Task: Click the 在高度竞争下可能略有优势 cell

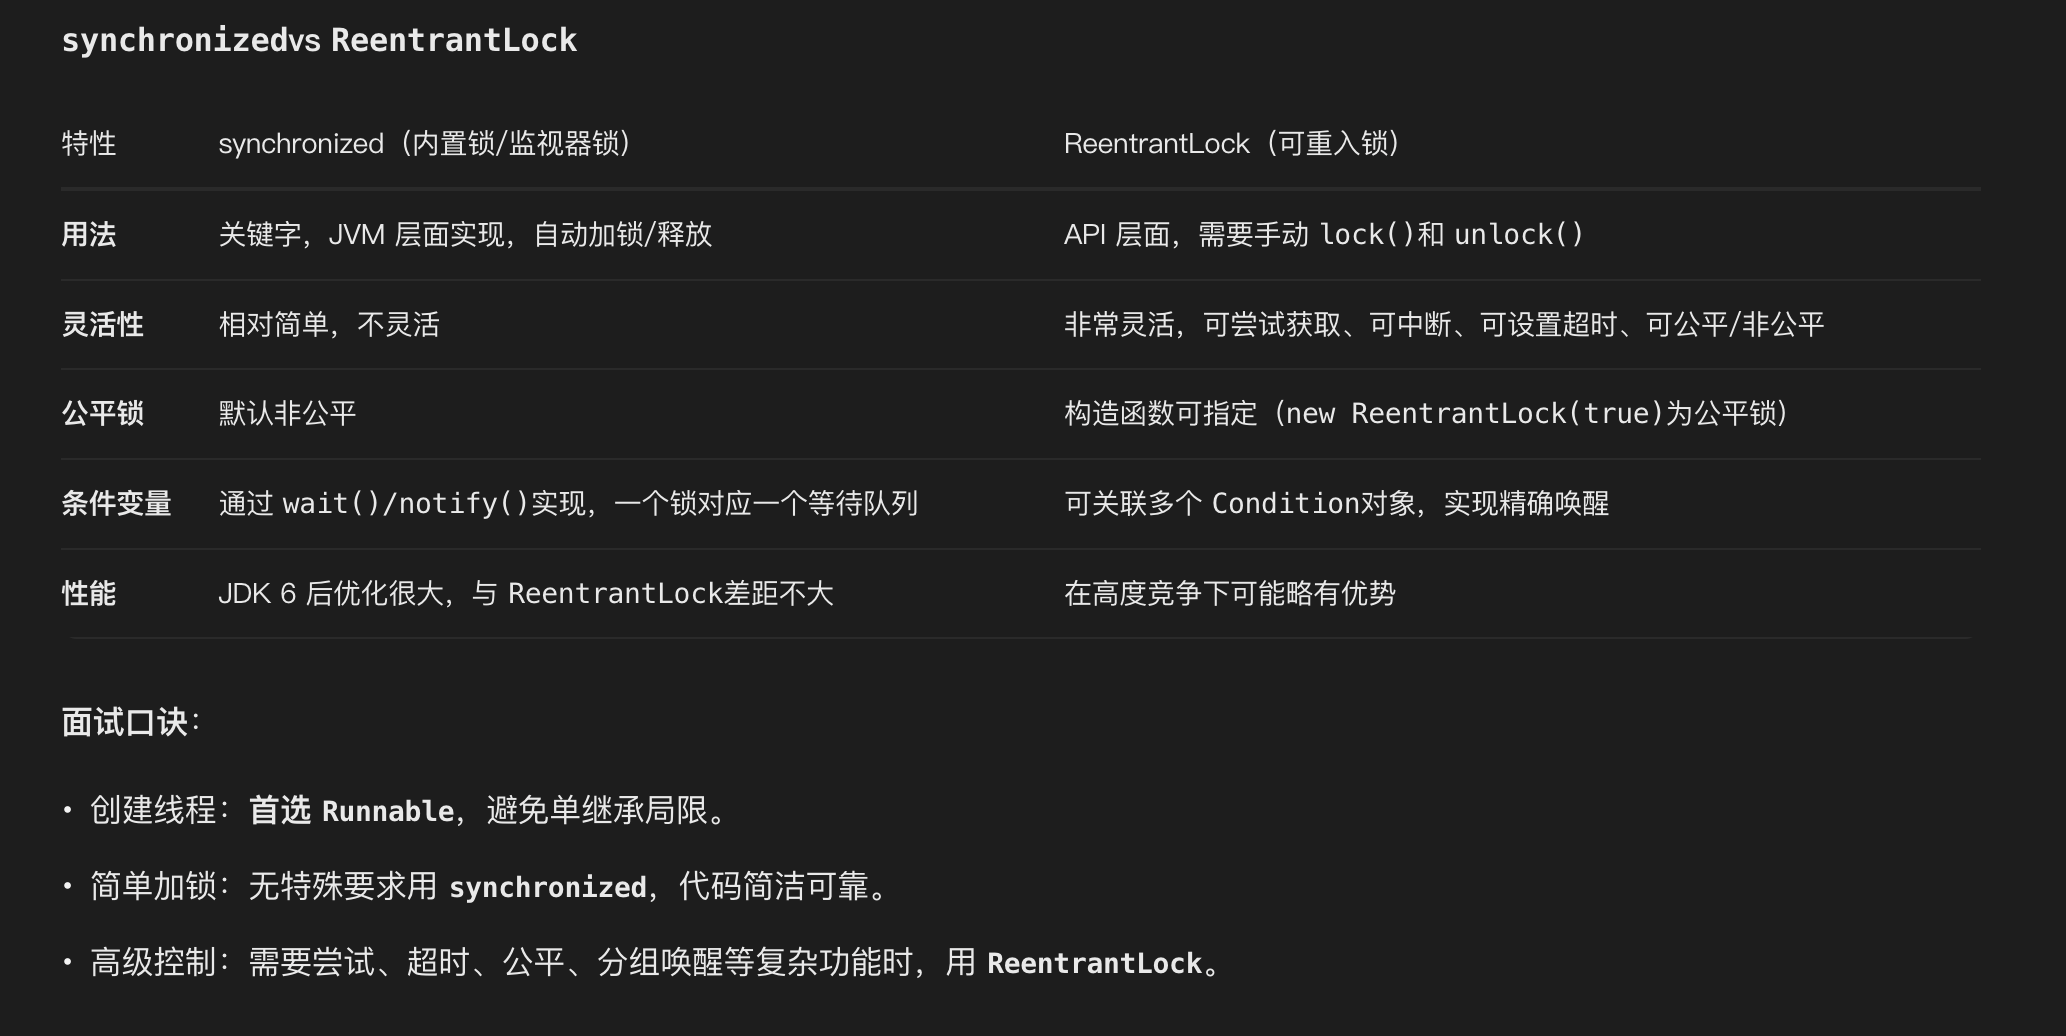Action: point(1230,594)
